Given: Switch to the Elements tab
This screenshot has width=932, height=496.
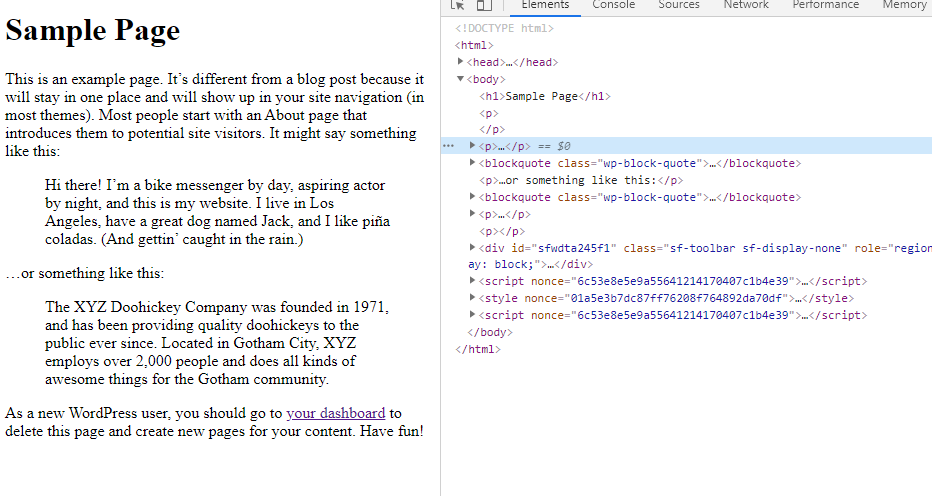Looking at the screenshot, I should pos(545,5).
